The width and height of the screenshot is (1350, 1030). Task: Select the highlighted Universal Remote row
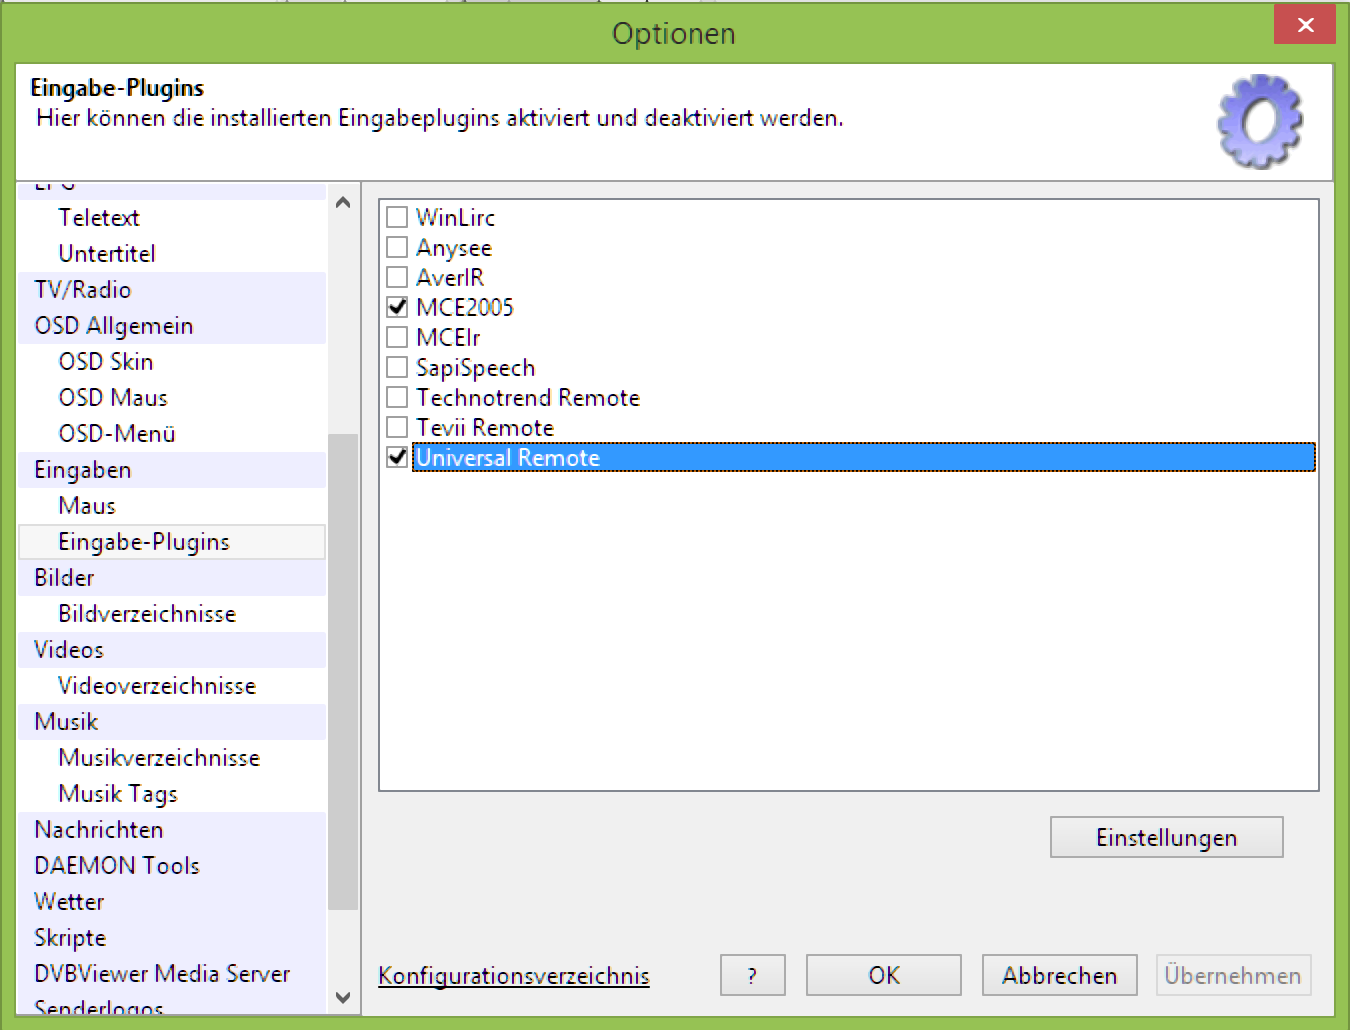[864, 457]
